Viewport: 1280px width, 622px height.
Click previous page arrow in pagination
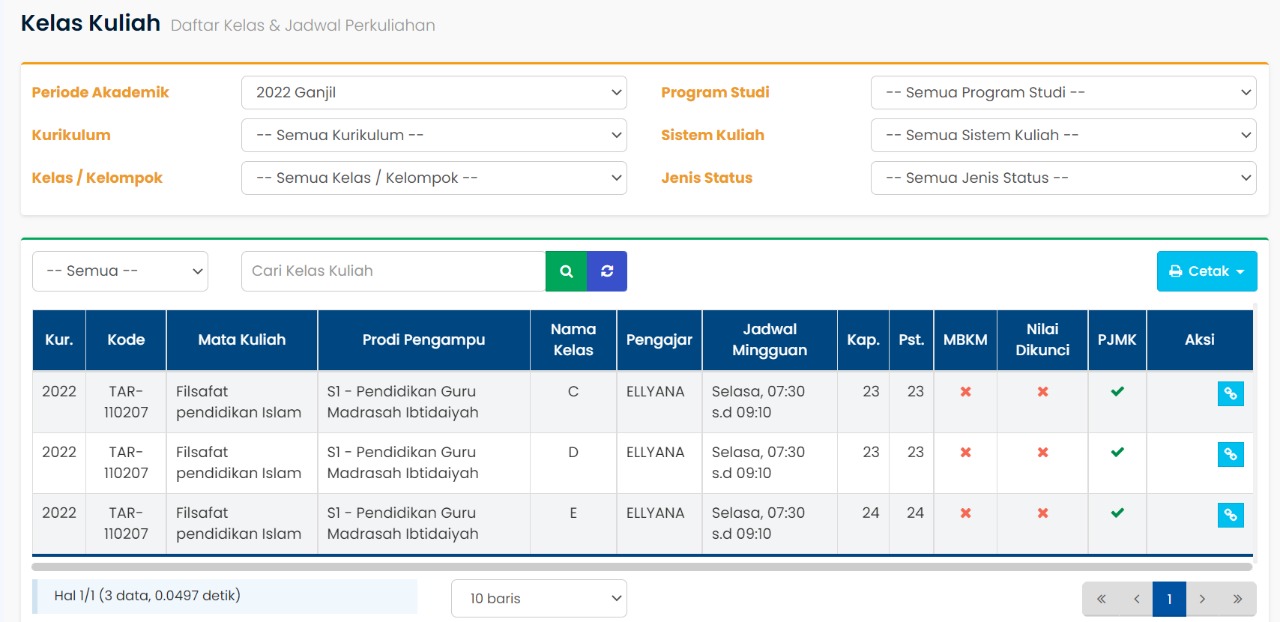click(1136, 599)
